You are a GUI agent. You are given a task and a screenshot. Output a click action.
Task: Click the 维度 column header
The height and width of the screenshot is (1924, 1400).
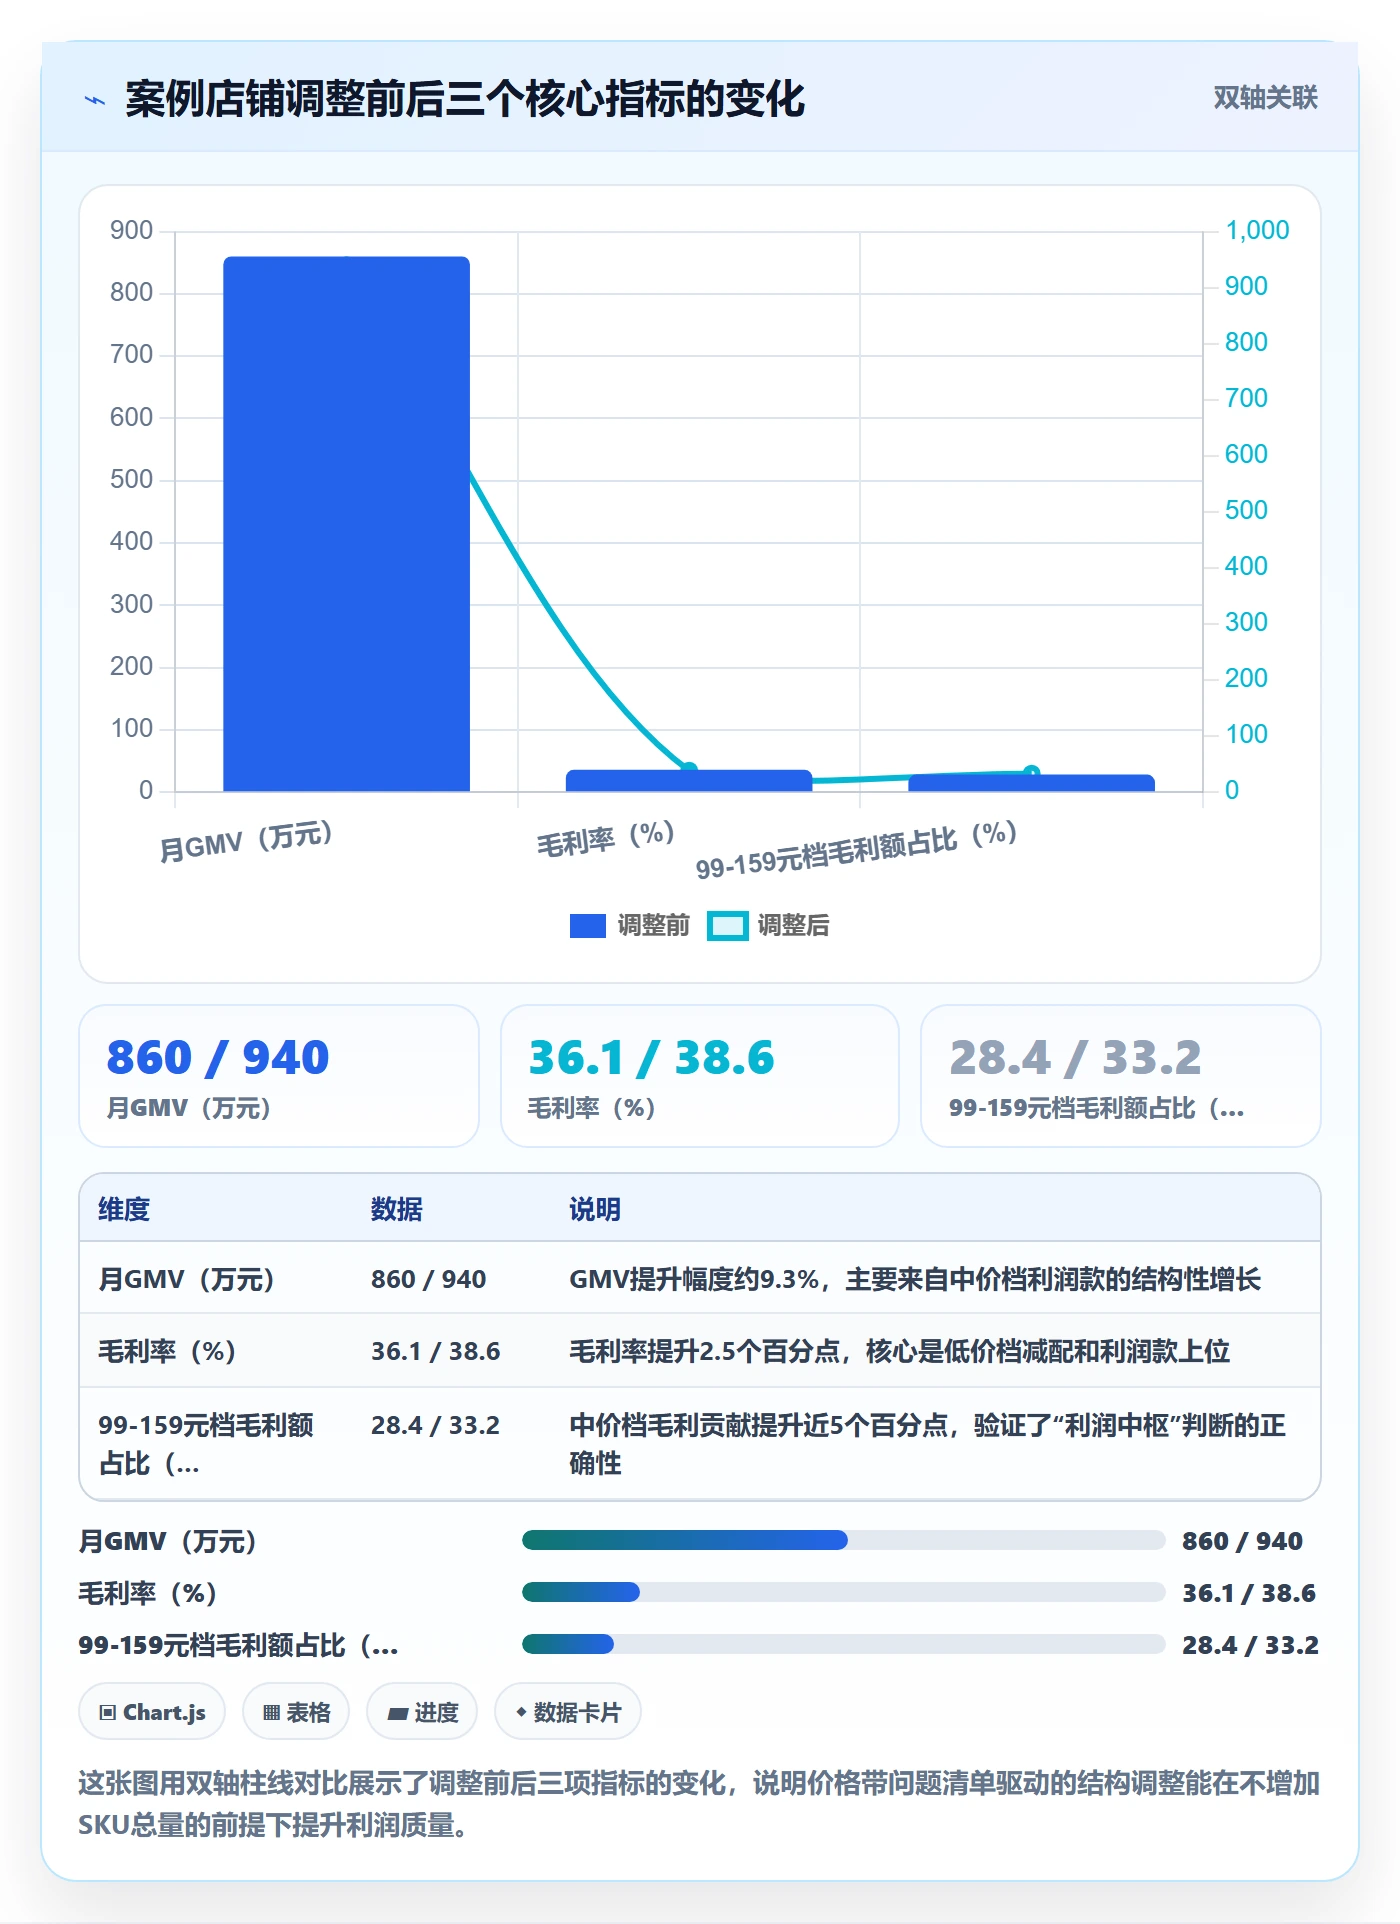[x=124, y=1209]
